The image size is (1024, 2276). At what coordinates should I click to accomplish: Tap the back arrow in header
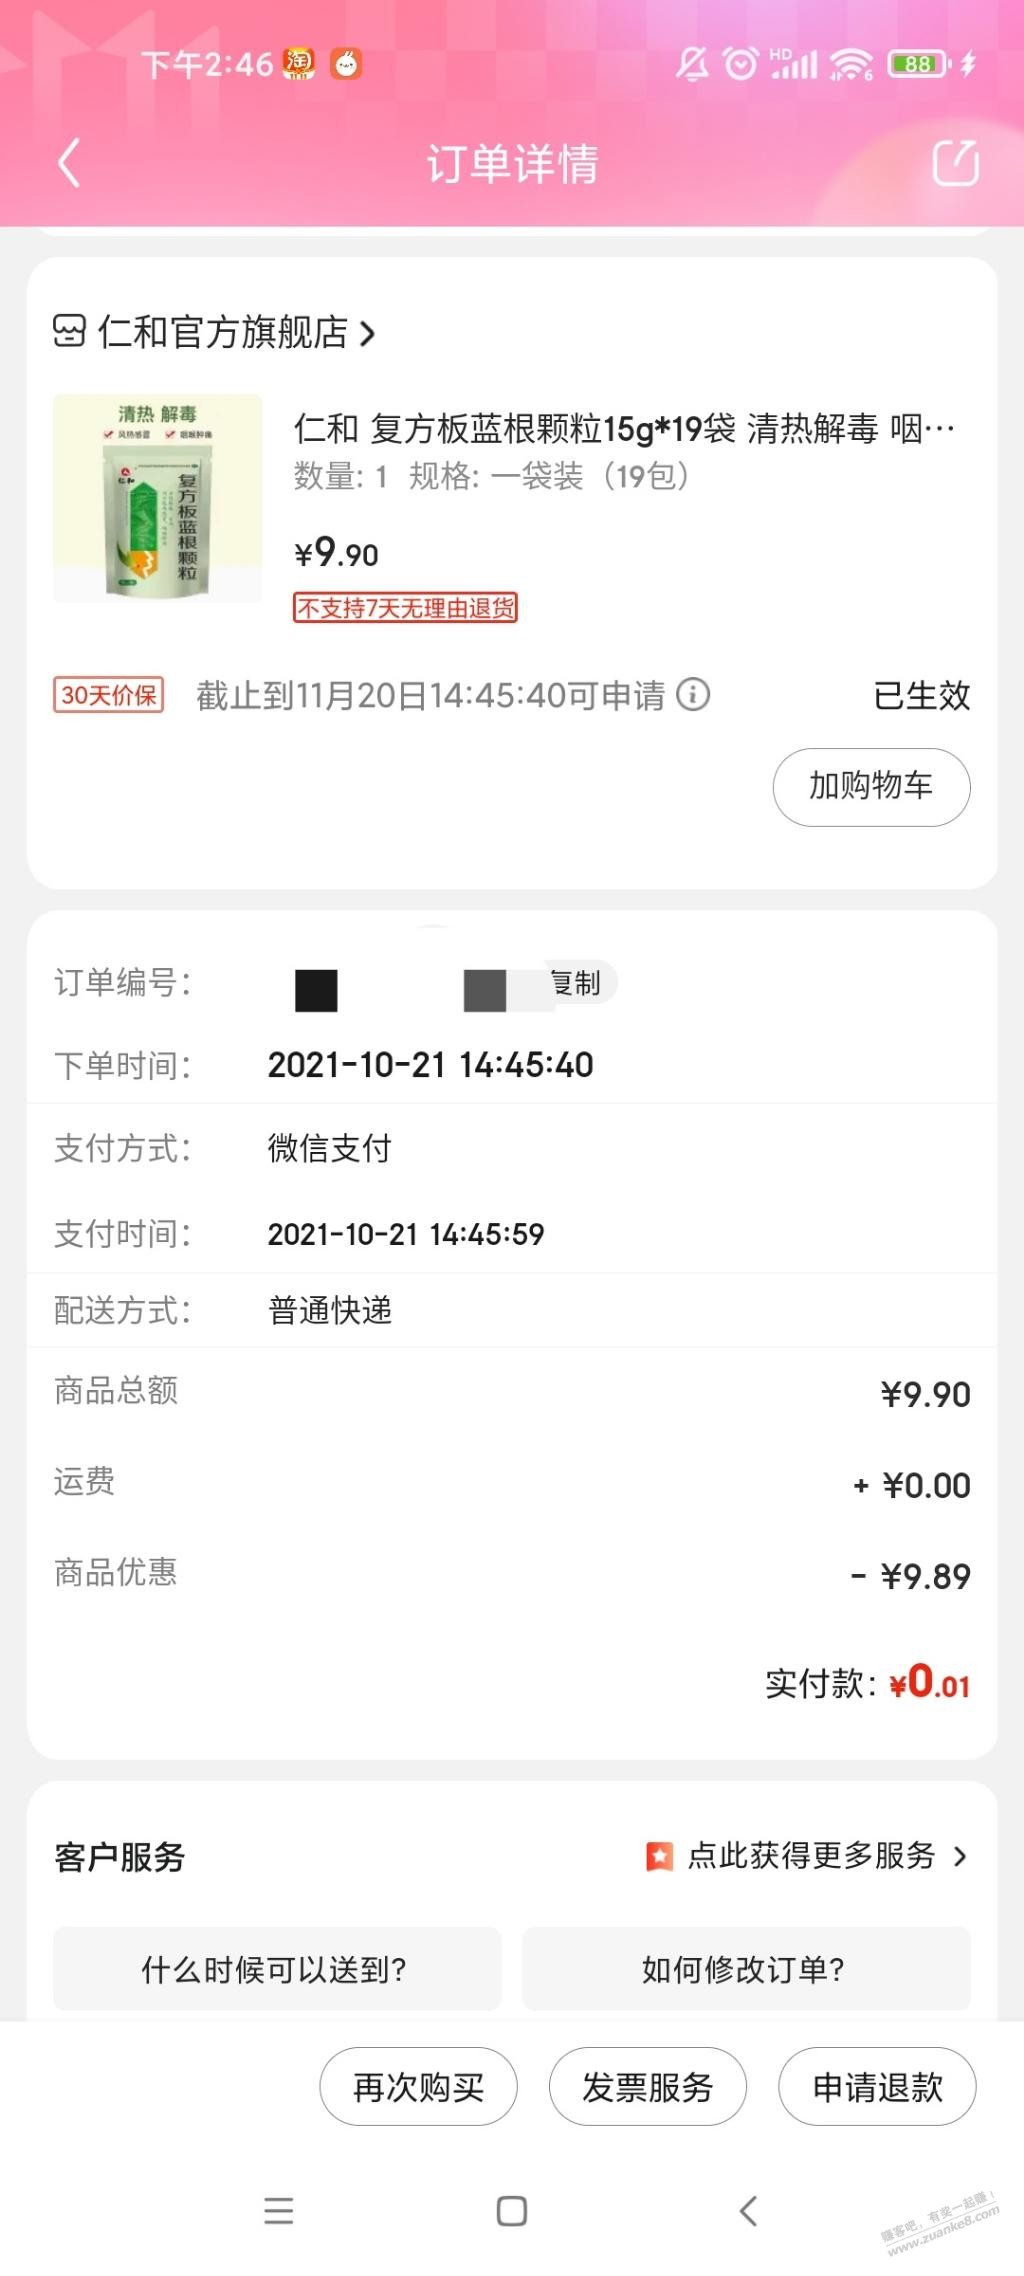68,164
